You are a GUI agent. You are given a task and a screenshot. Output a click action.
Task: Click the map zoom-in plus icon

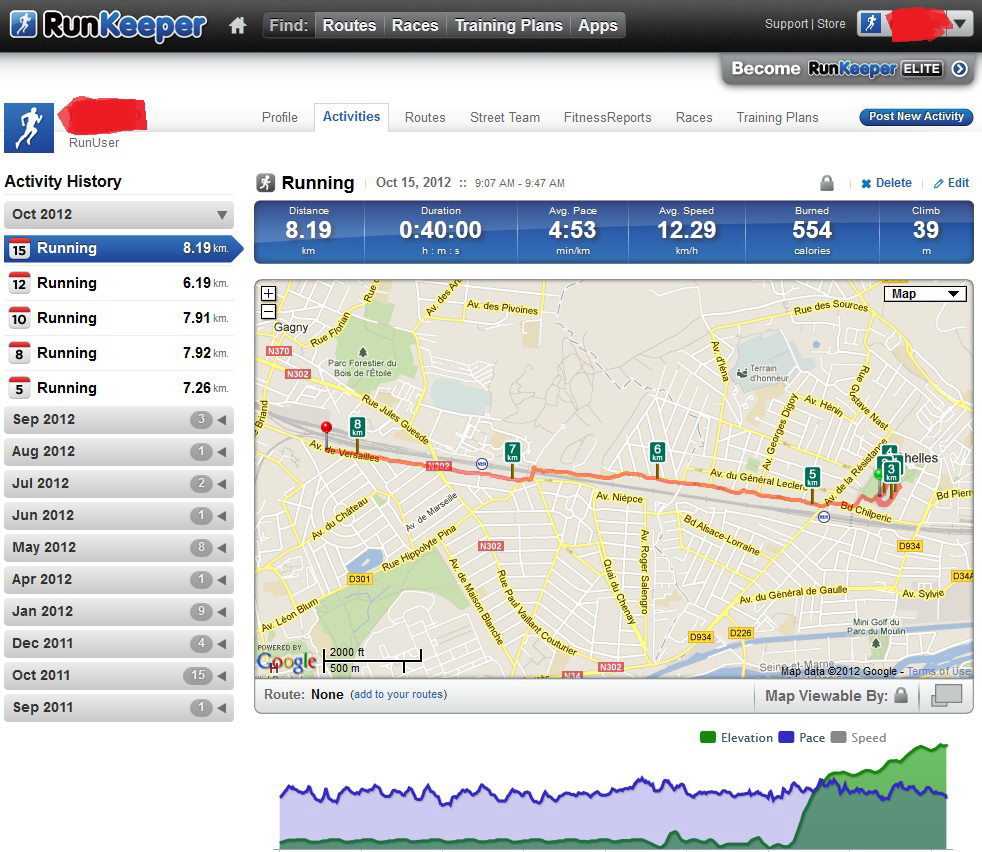tap(267, 294)
